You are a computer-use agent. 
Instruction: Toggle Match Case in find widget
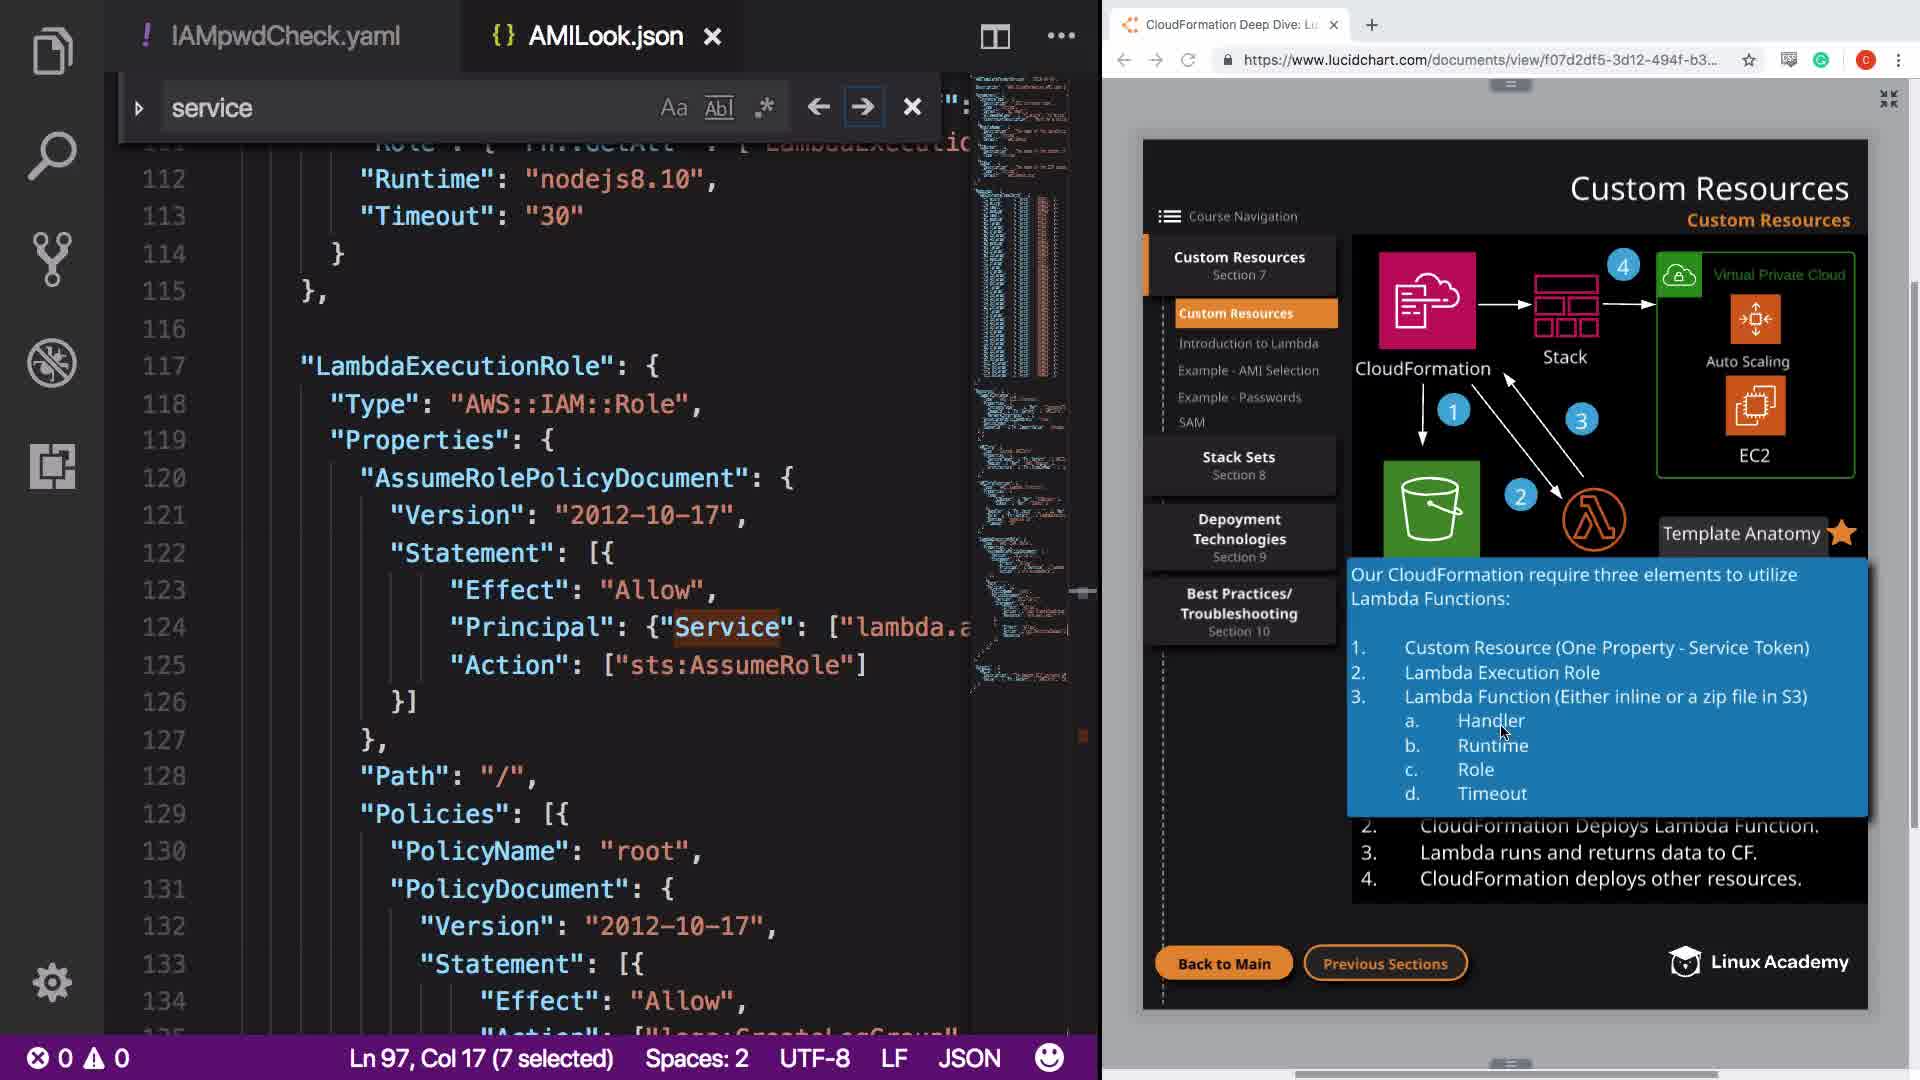pos(673,108)
